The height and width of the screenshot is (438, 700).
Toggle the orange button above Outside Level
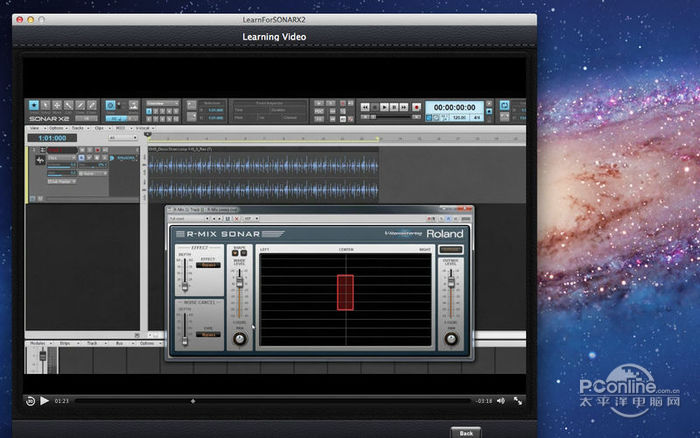point(450,249)
